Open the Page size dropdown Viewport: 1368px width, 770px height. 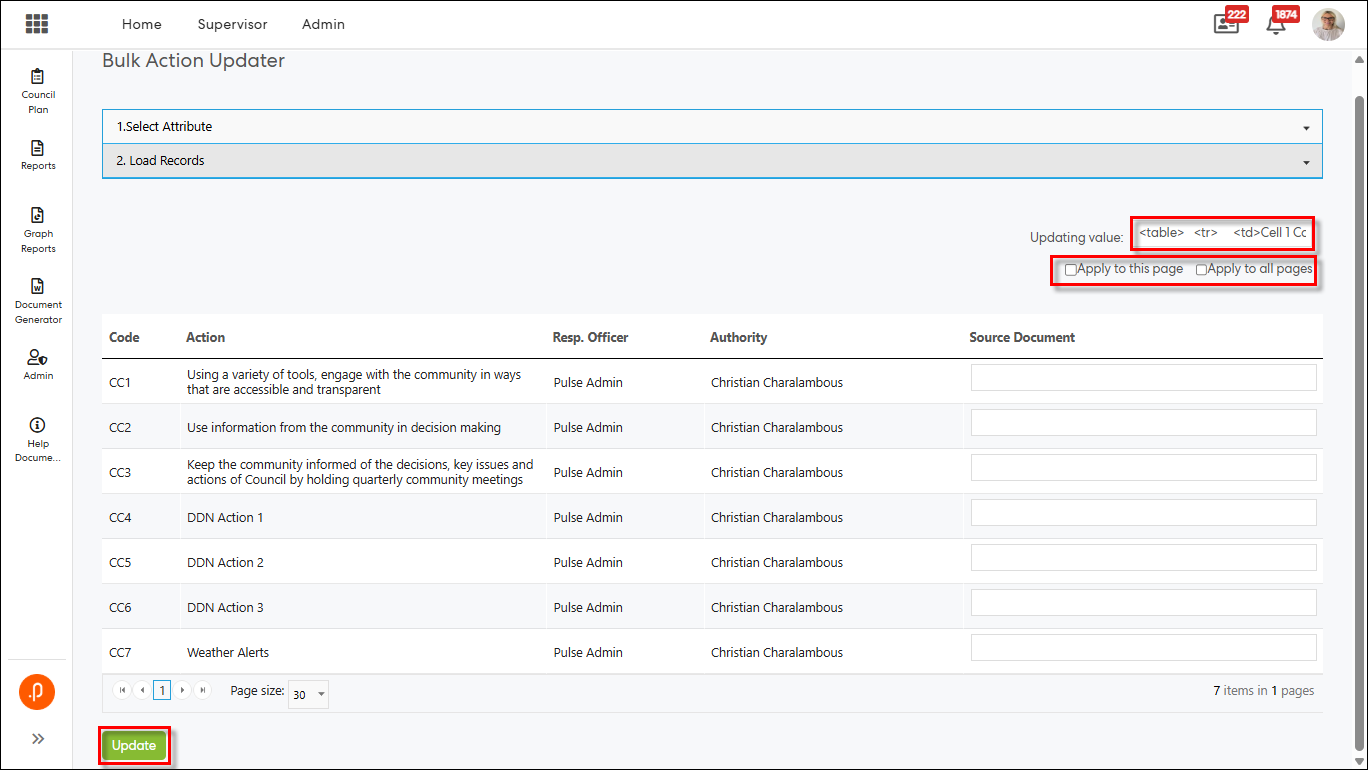click(308, 694)
